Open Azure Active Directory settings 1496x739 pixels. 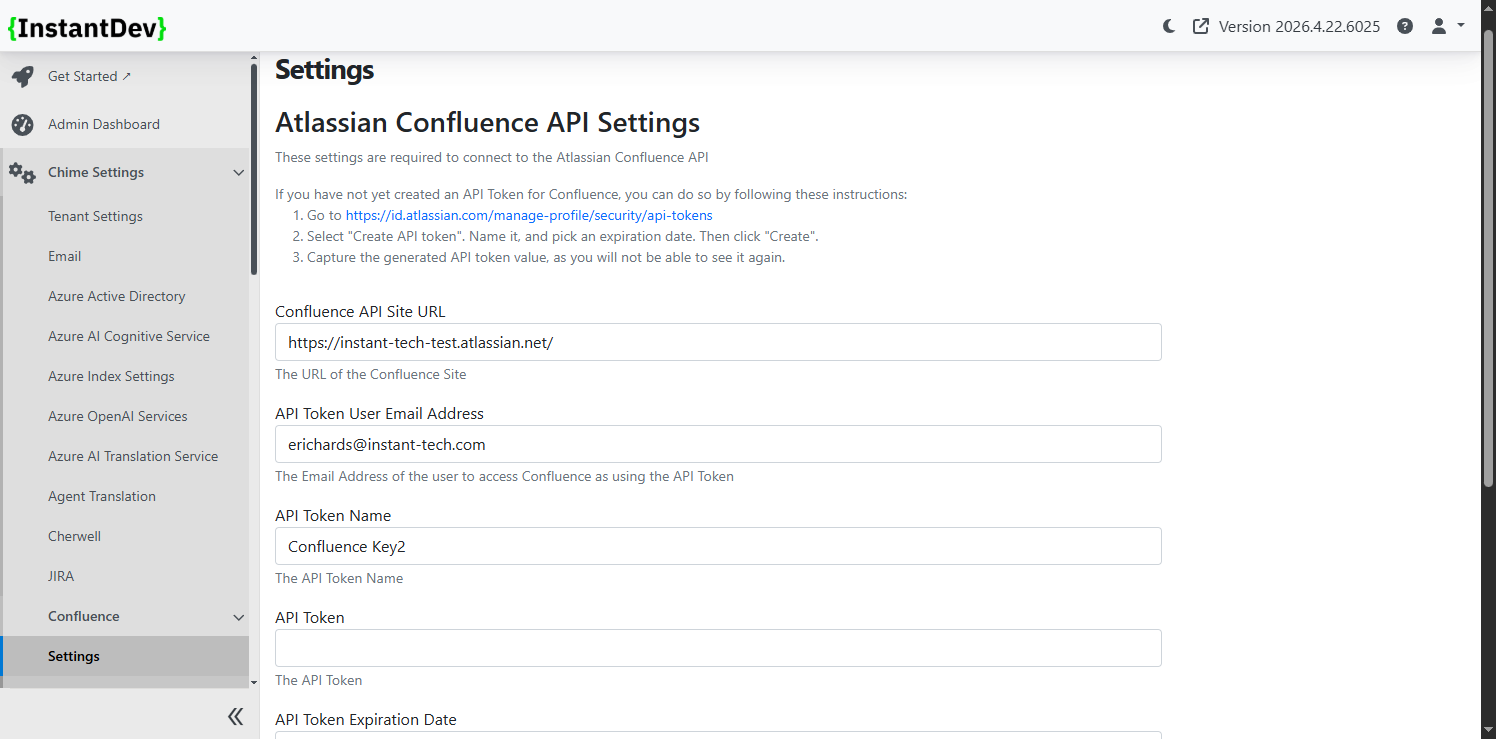coord(117,296)
